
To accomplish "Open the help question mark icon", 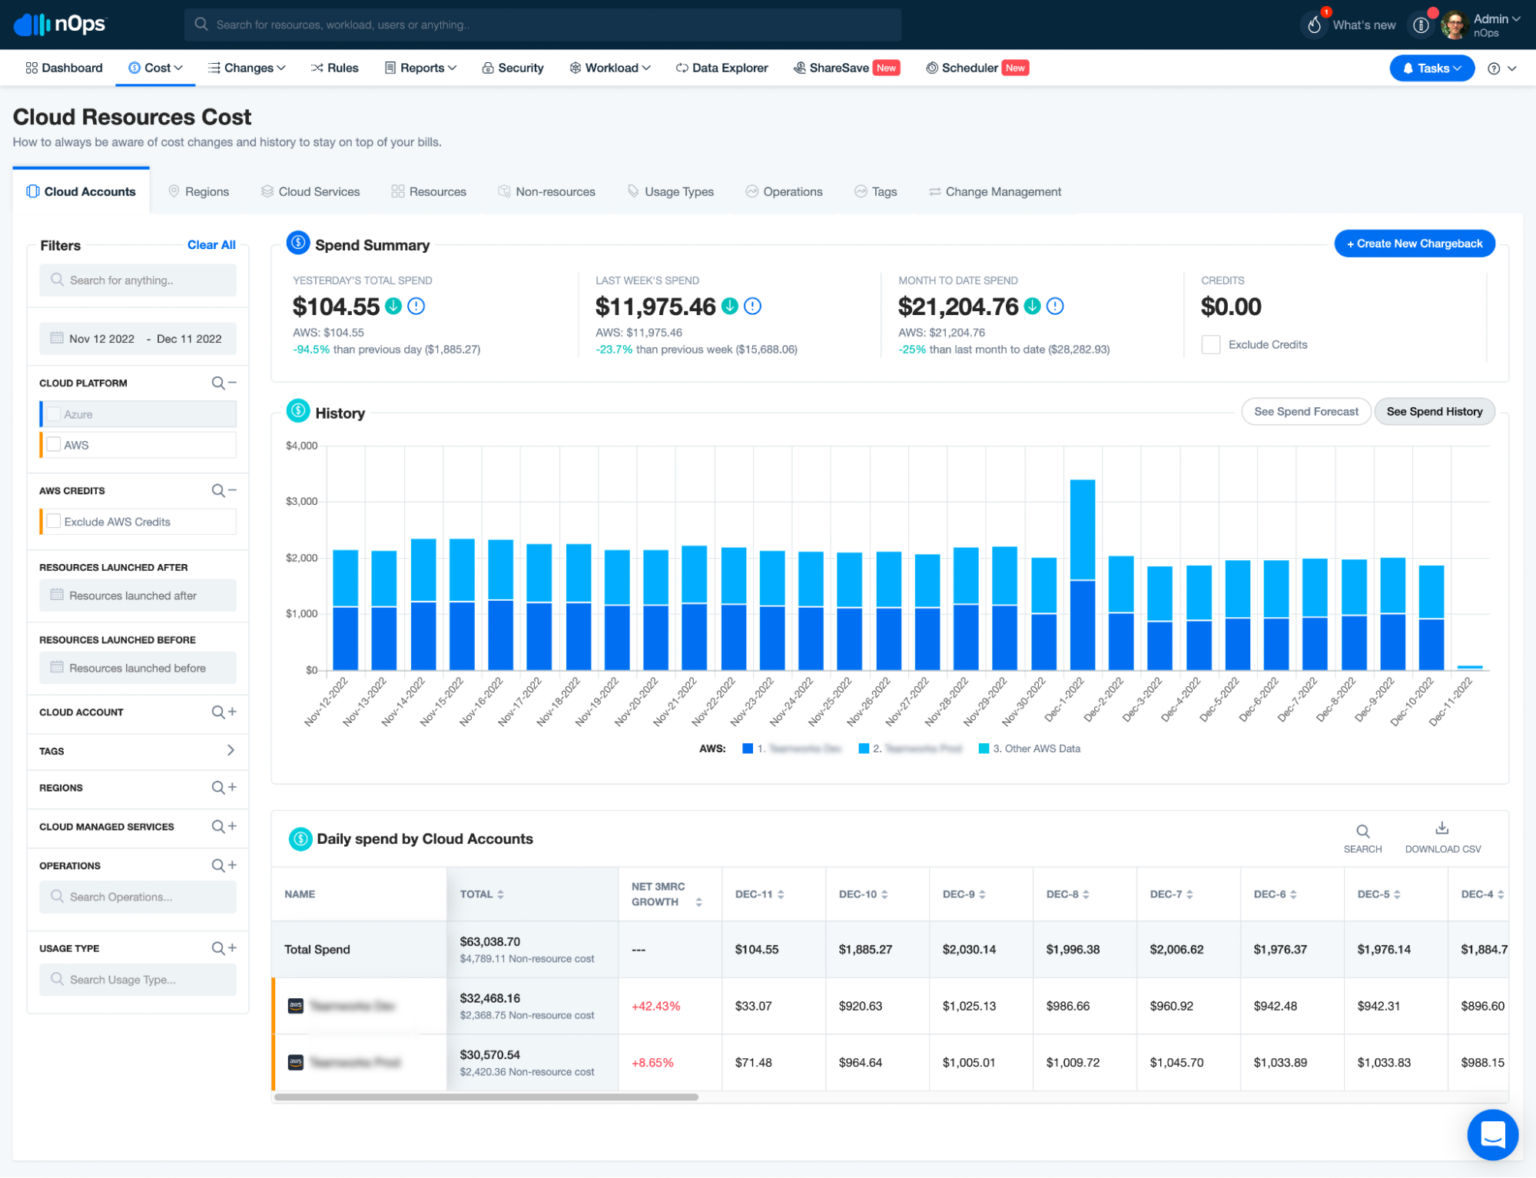I will click(1495, 67).
